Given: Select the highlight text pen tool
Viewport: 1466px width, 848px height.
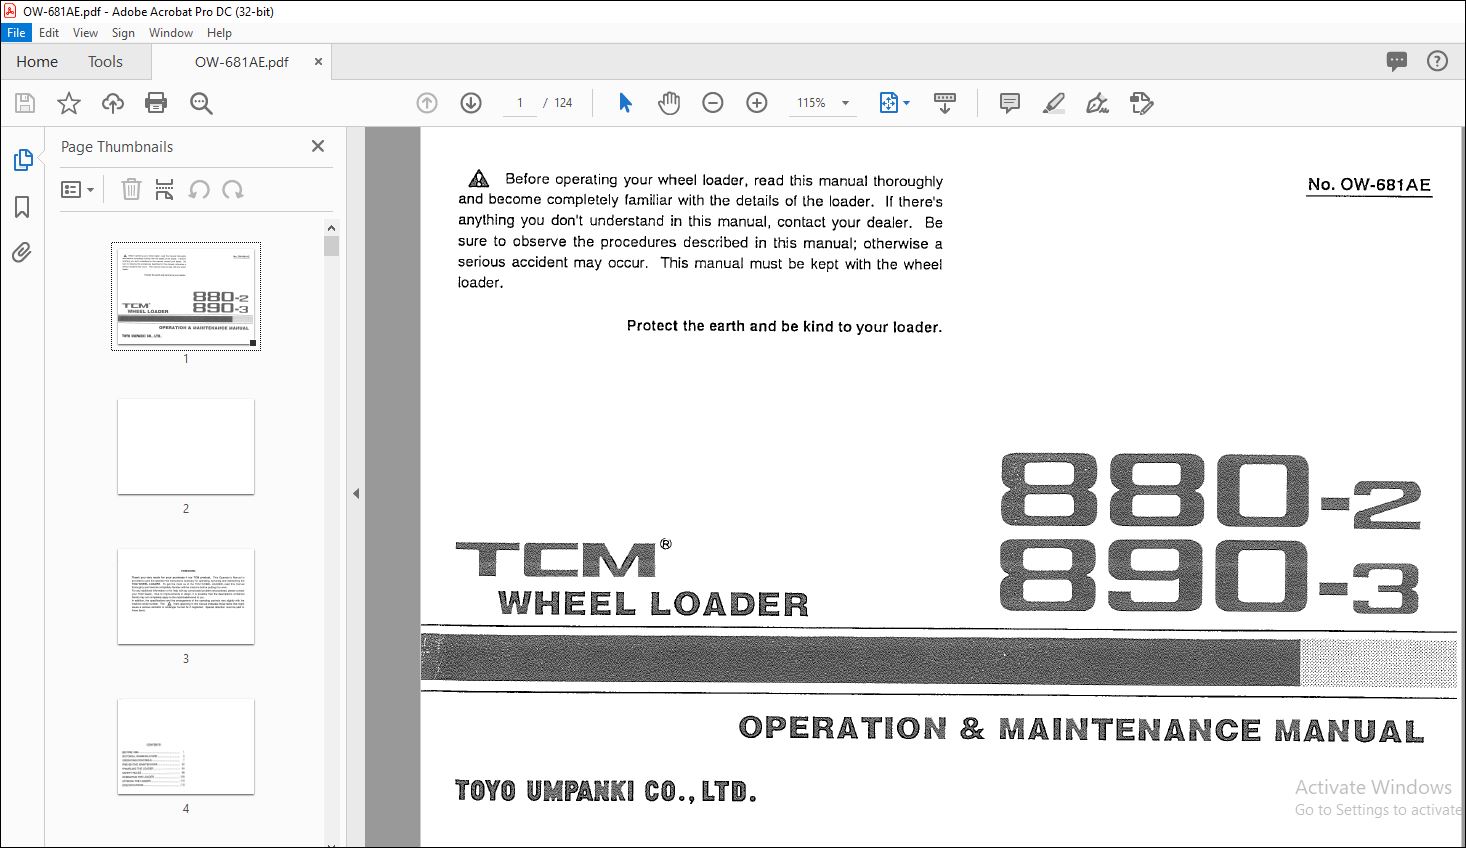Looking at the screenshot, I should click(1054, 103).
